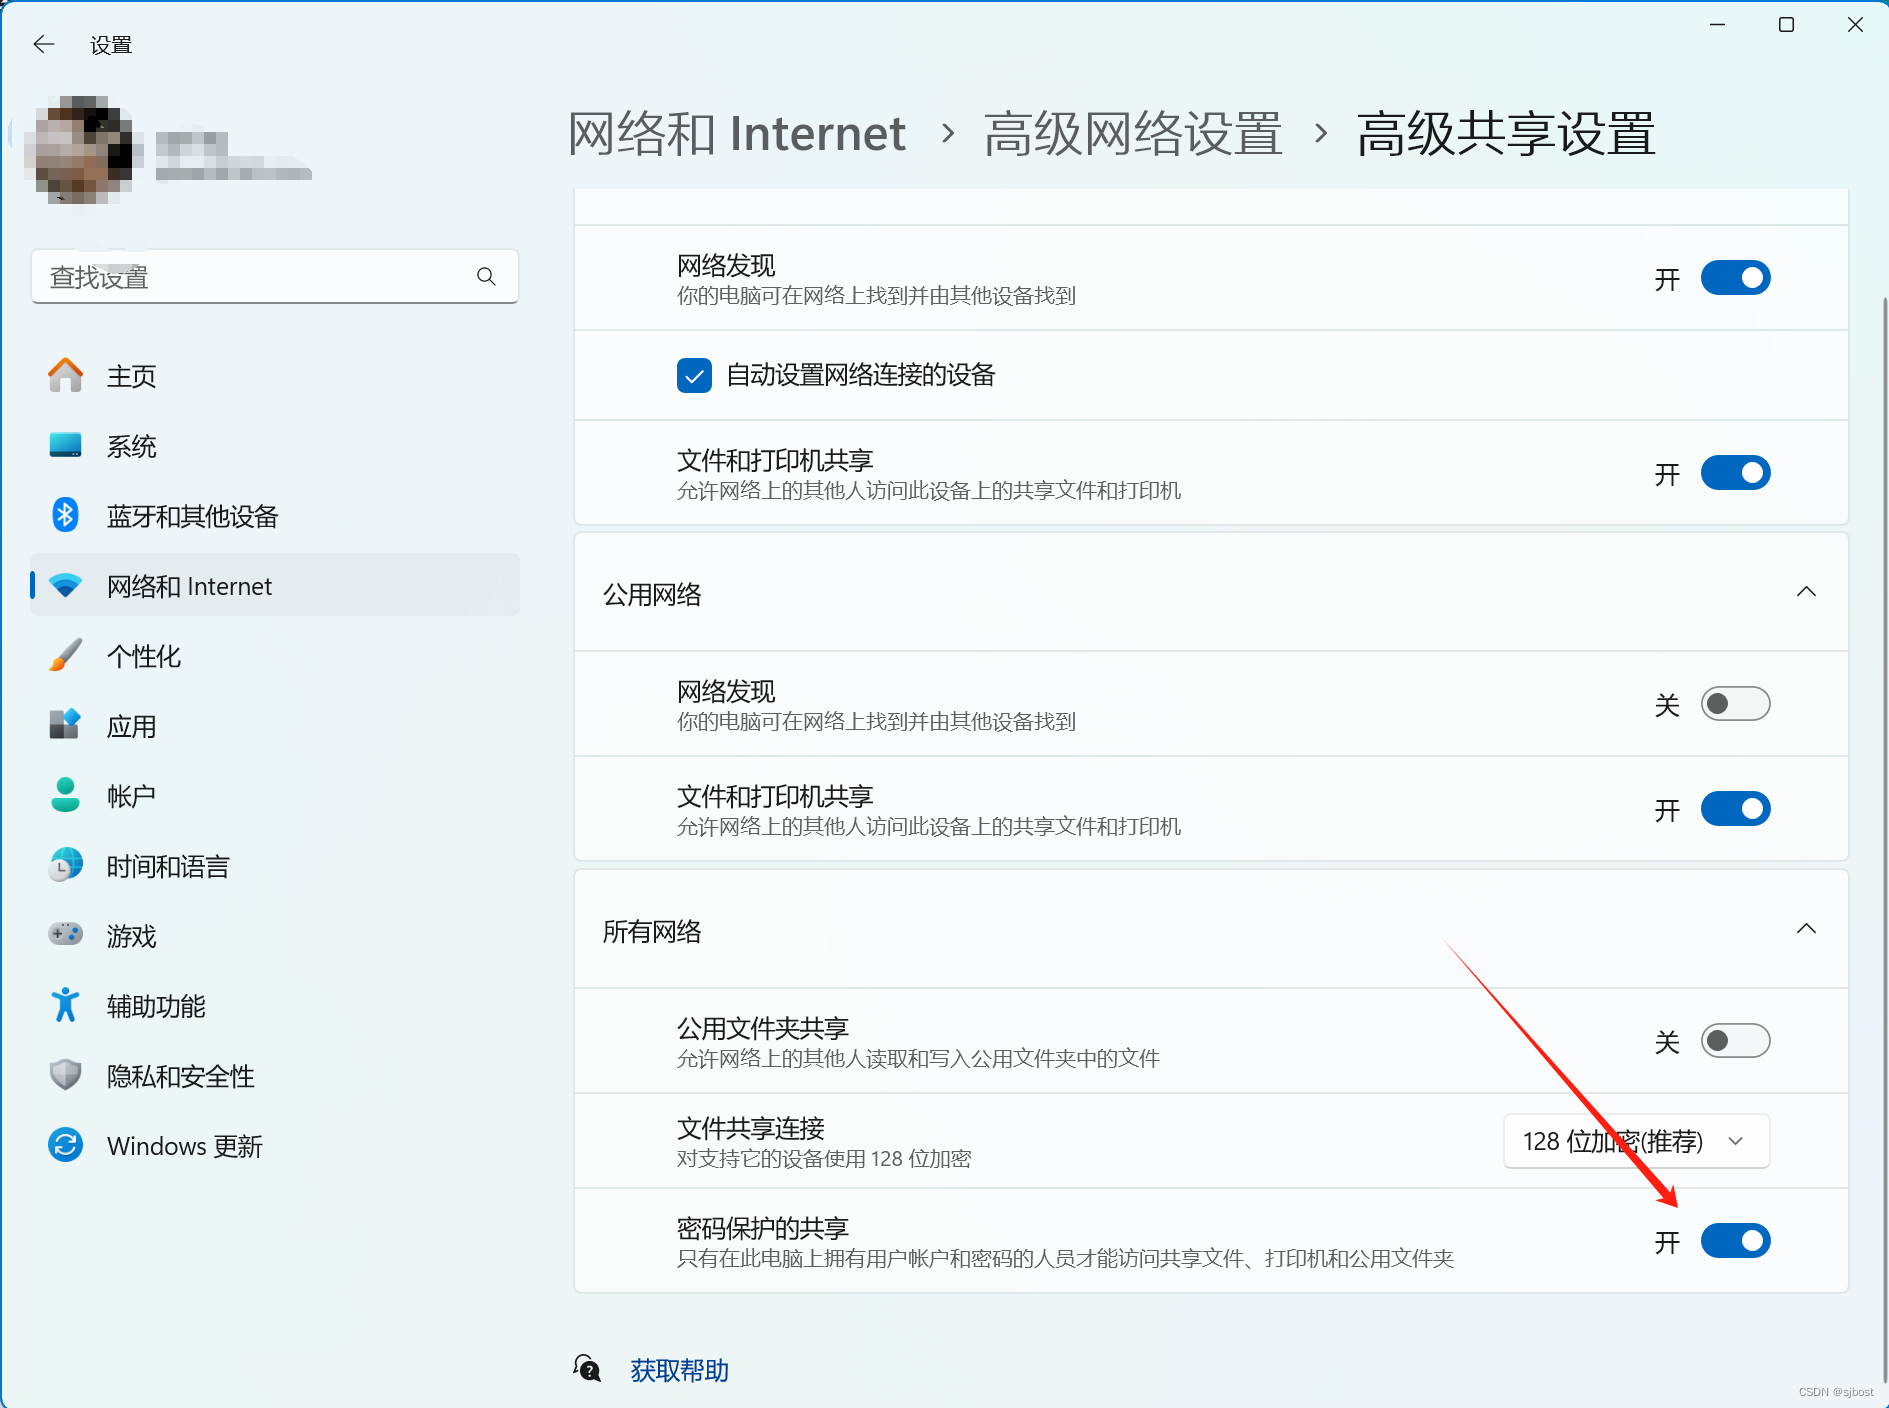This screenshot has height=1408, width=1889.
Task: Click the Wi-Fi network icon in sidebar
Action: coord(66,586)
